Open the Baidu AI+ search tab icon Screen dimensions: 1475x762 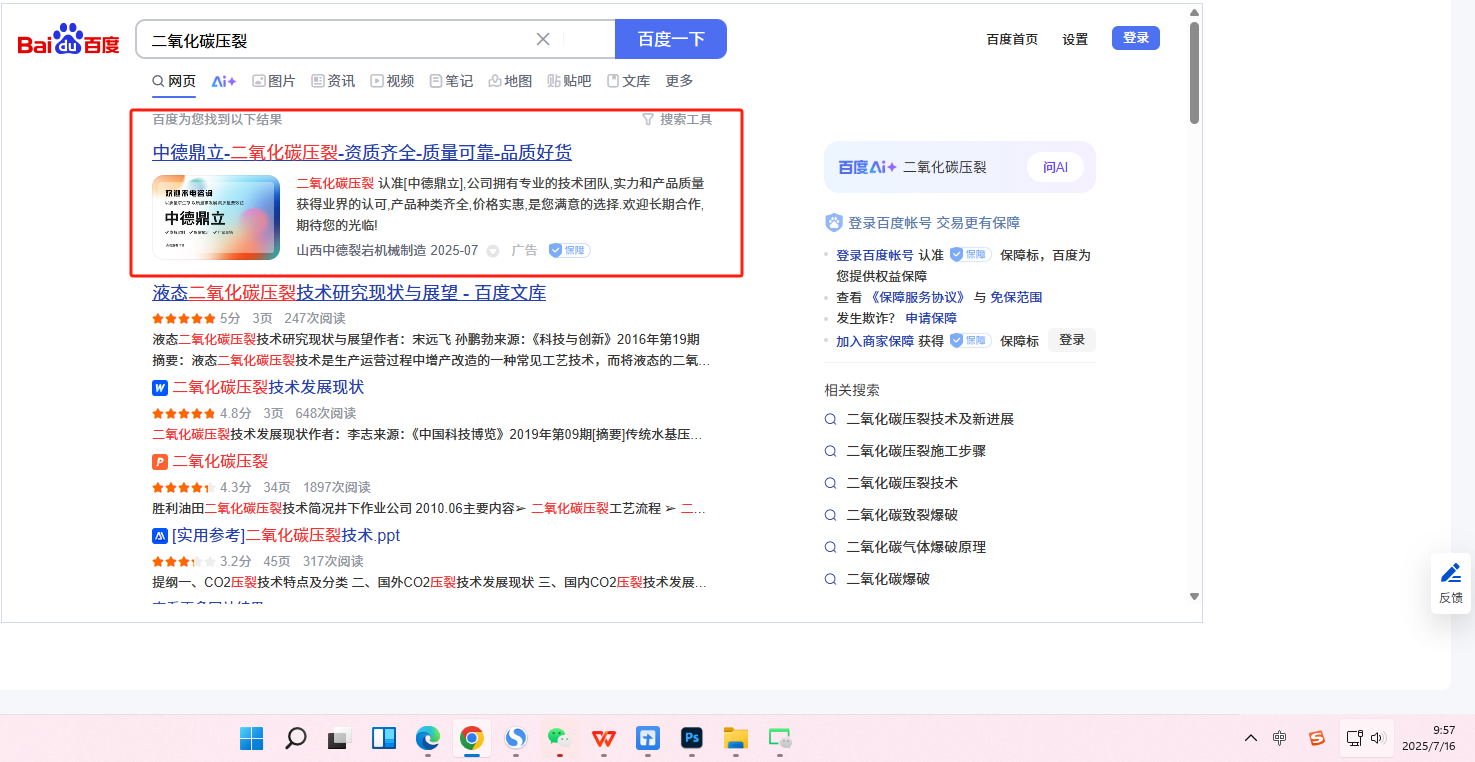tap(224, 81)
